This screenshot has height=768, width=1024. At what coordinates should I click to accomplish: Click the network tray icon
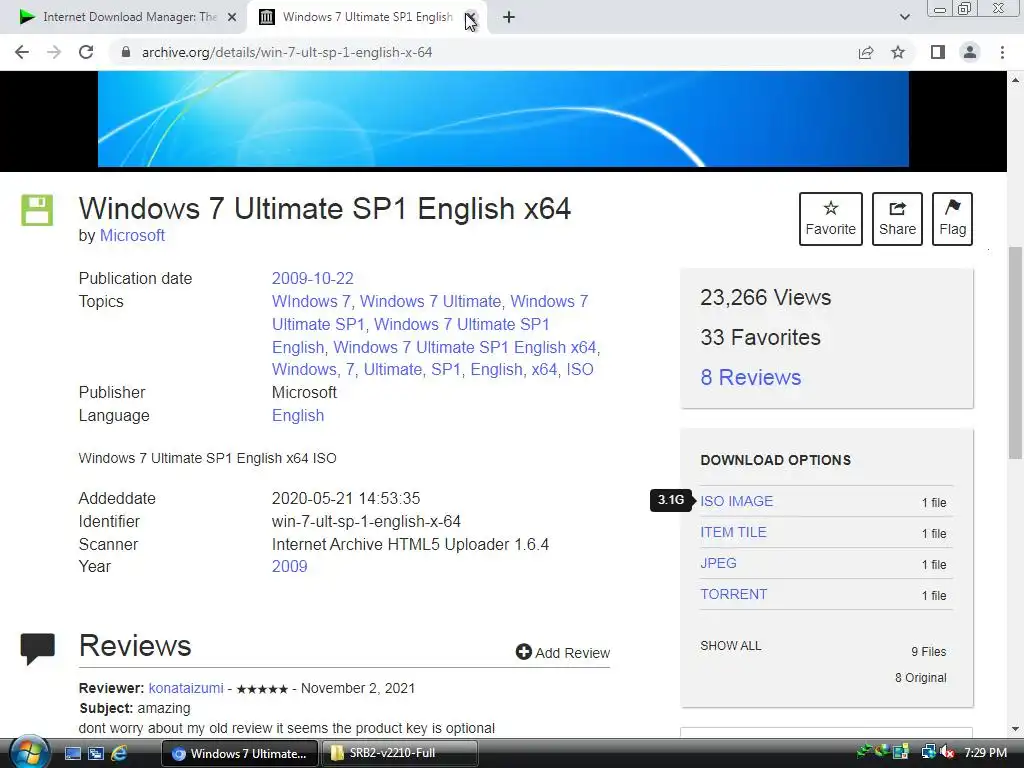928,753
